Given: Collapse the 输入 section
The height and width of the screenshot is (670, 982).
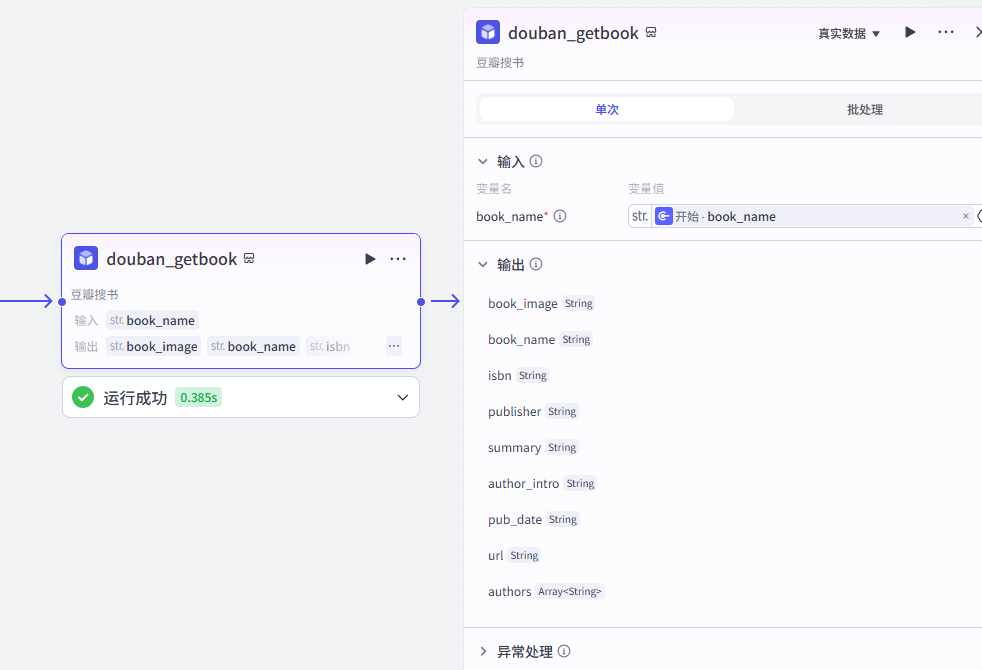Looking at the screenshot, I should [x=483, y=162].
